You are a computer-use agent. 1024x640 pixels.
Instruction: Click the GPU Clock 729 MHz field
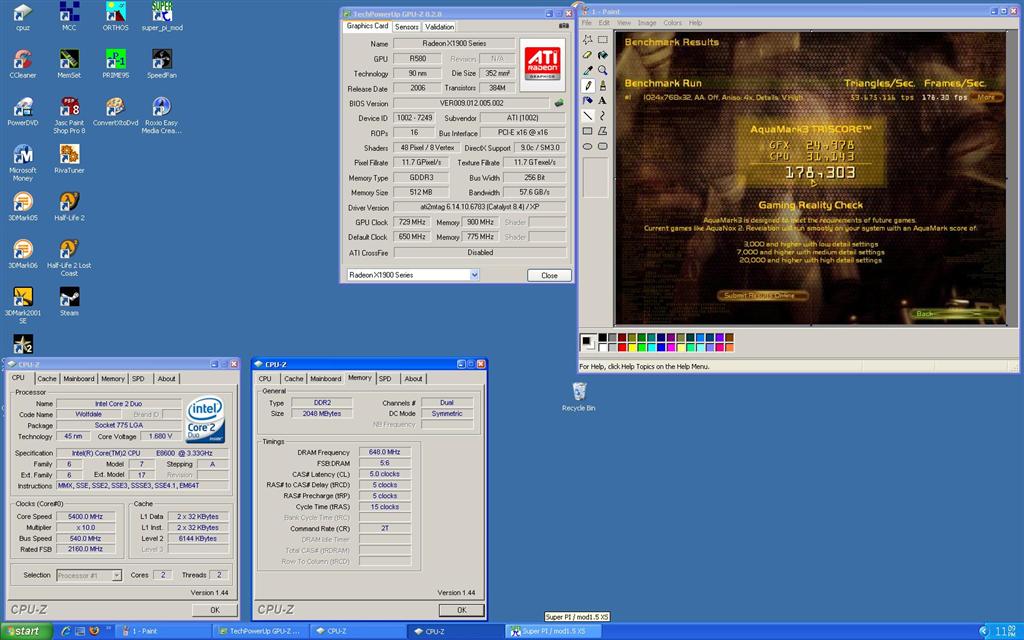coord(413,222)
